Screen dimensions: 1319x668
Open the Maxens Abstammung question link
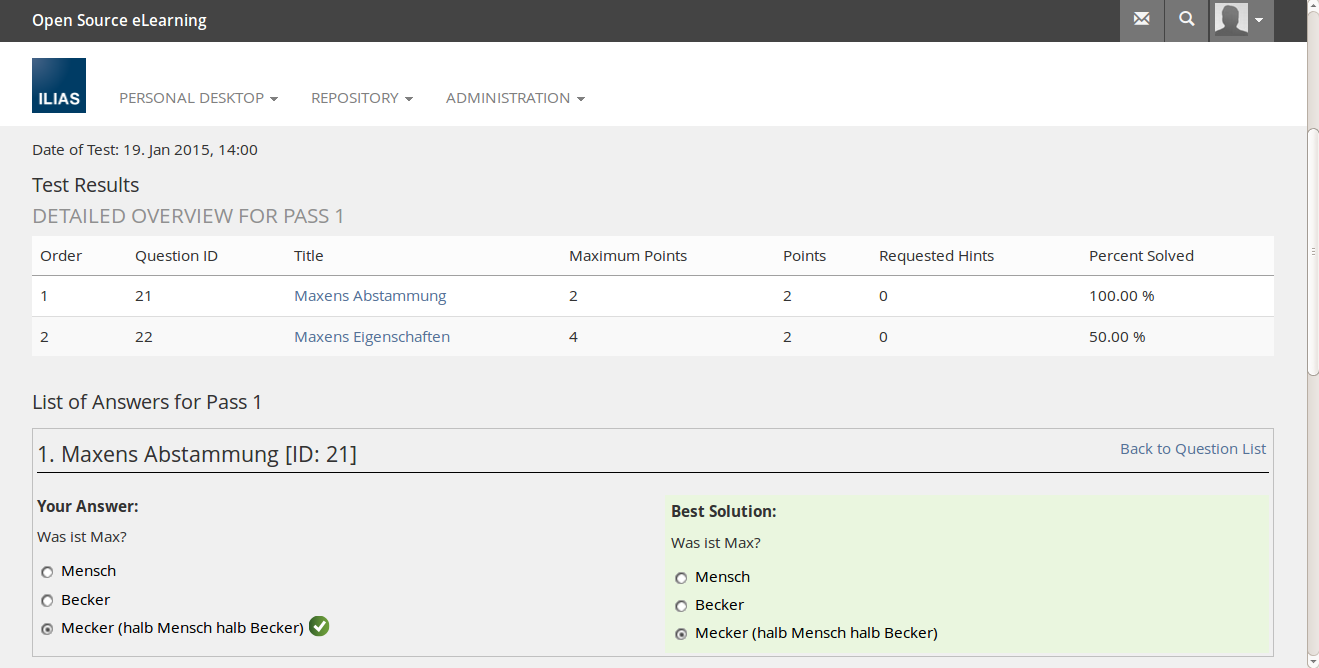tap(370, 296)
